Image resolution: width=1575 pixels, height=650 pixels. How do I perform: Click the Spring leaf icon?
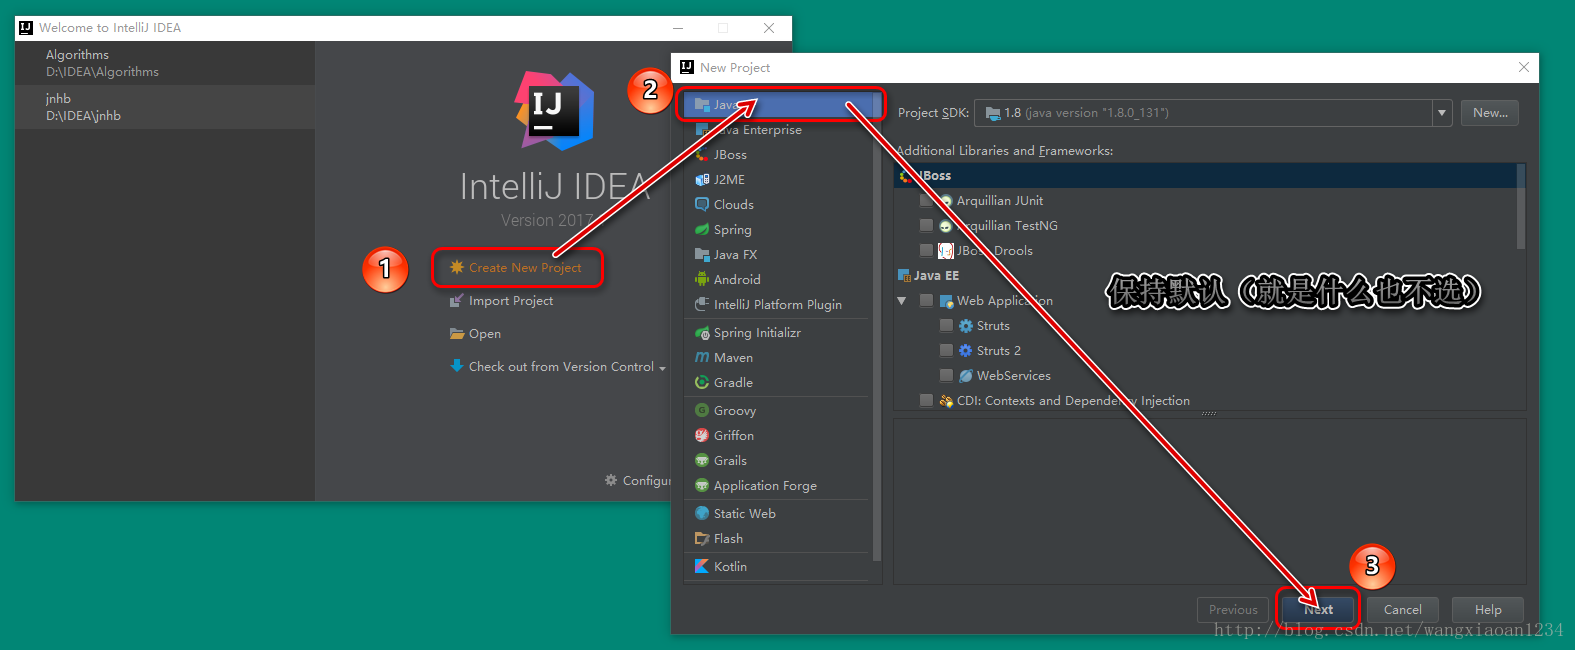(702, 230)
